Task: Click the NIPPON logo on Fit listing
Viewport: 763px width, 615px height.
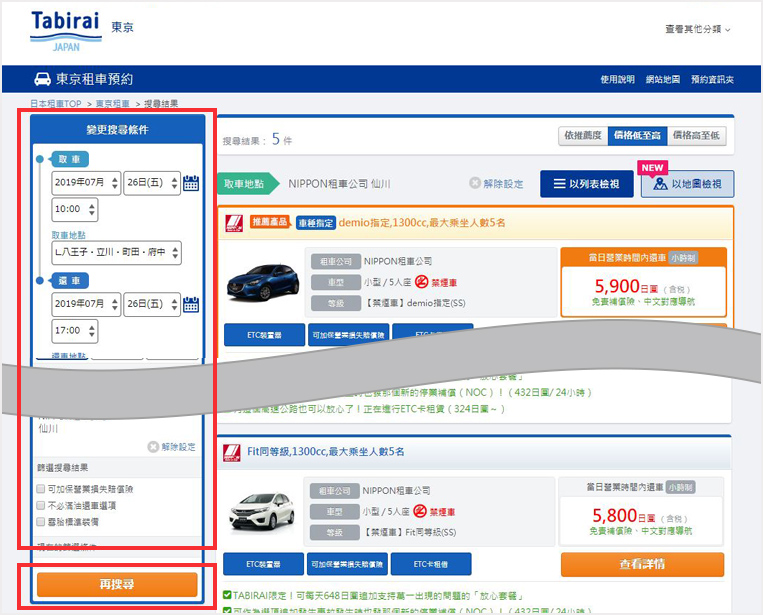Action: tap(232, 452)
